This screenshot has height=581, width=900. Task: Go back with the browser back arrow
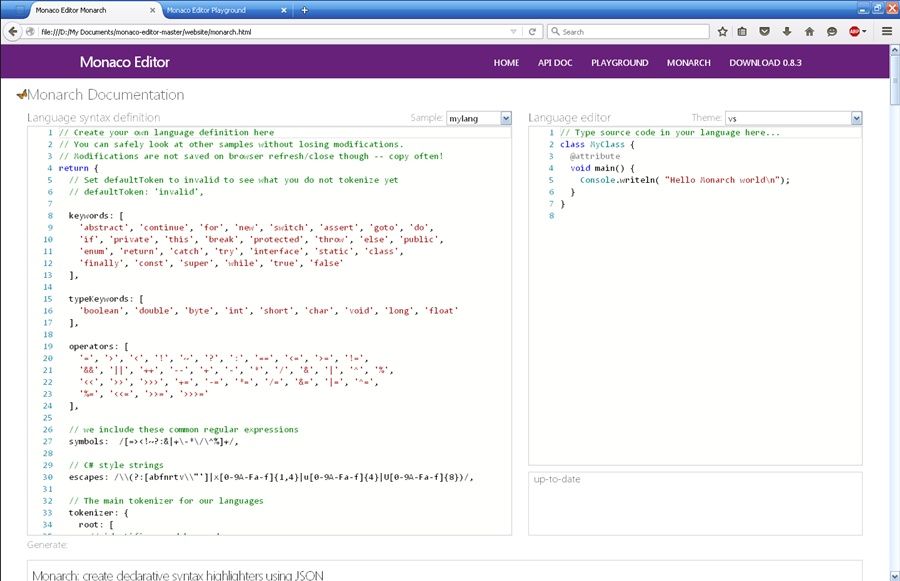tap(13, 32)
